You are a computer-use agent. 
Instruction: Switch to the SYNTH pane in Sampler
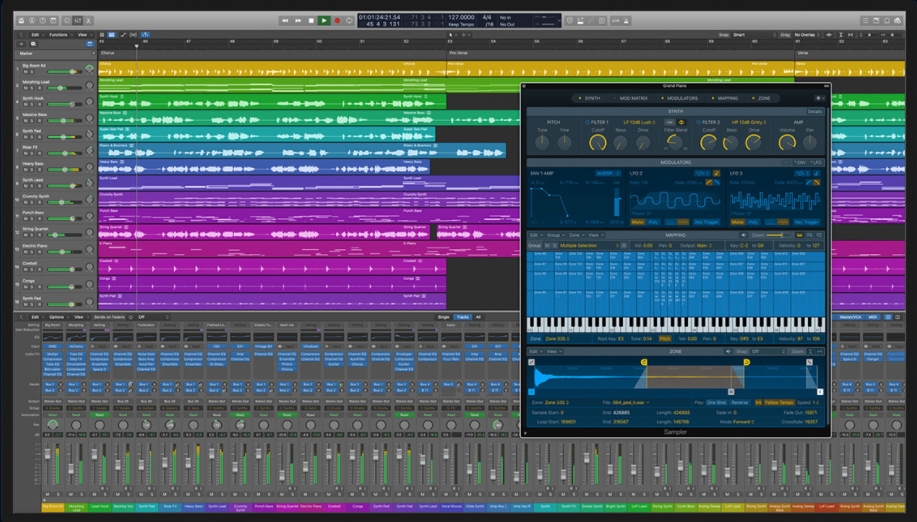(x=590, y=98)
